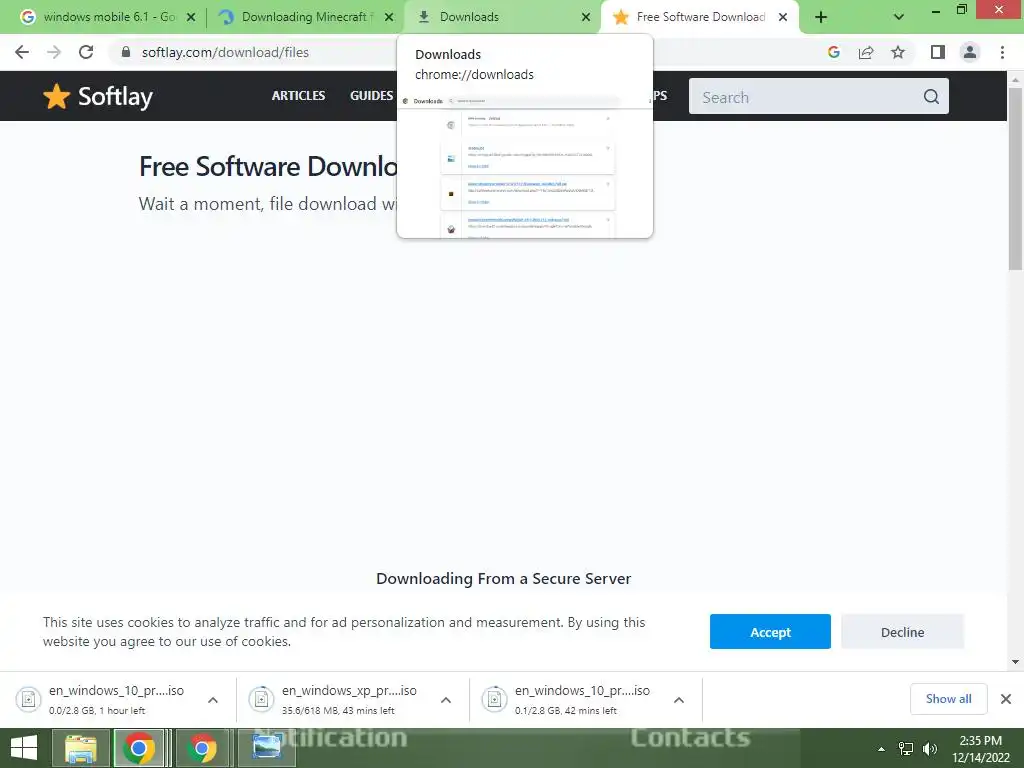
Task: Switch to the 'windows mobile 6.1' tab
Action: (108, 17)
